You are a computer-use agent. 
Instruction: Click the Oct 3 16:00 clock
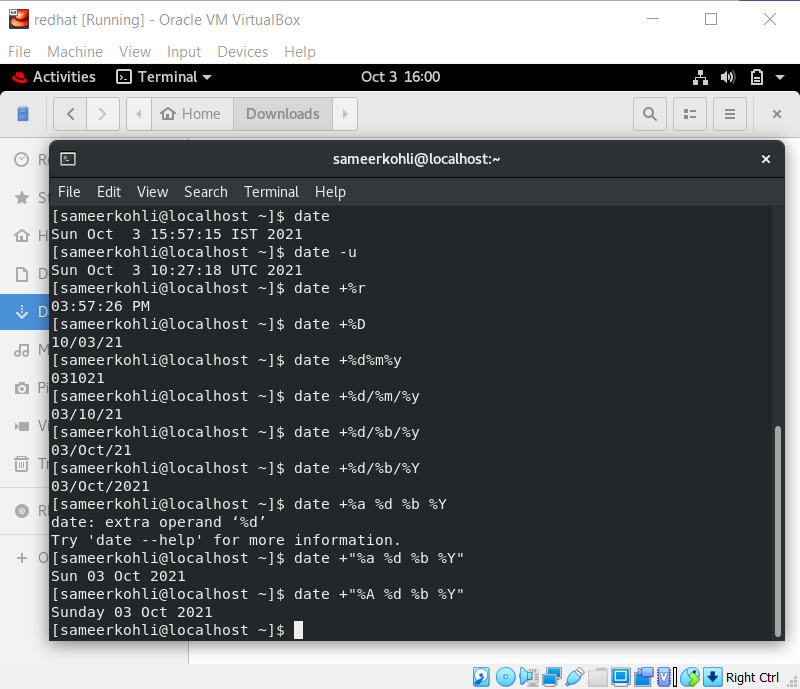[x=401, y=77]
